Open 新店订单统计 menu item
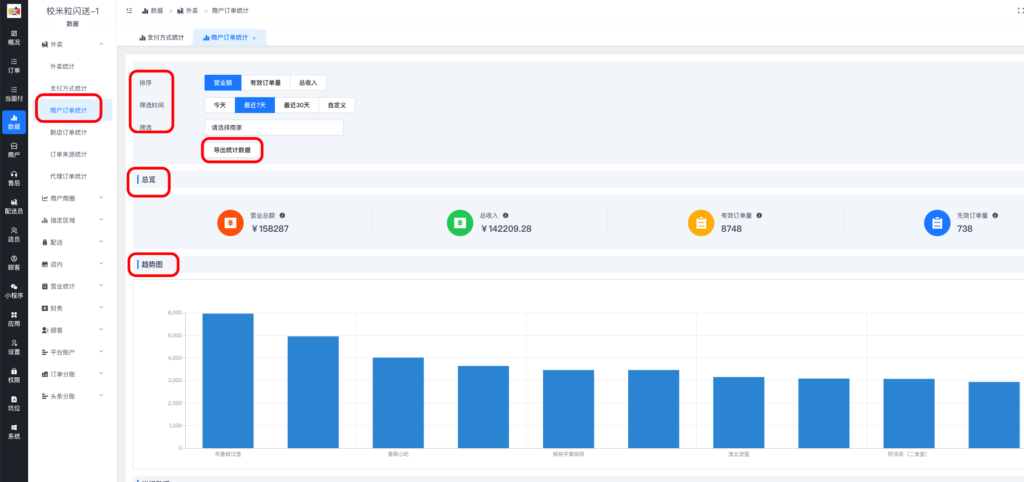The width and height of the screenshot is (1024, 482). [x=68, y=132]
